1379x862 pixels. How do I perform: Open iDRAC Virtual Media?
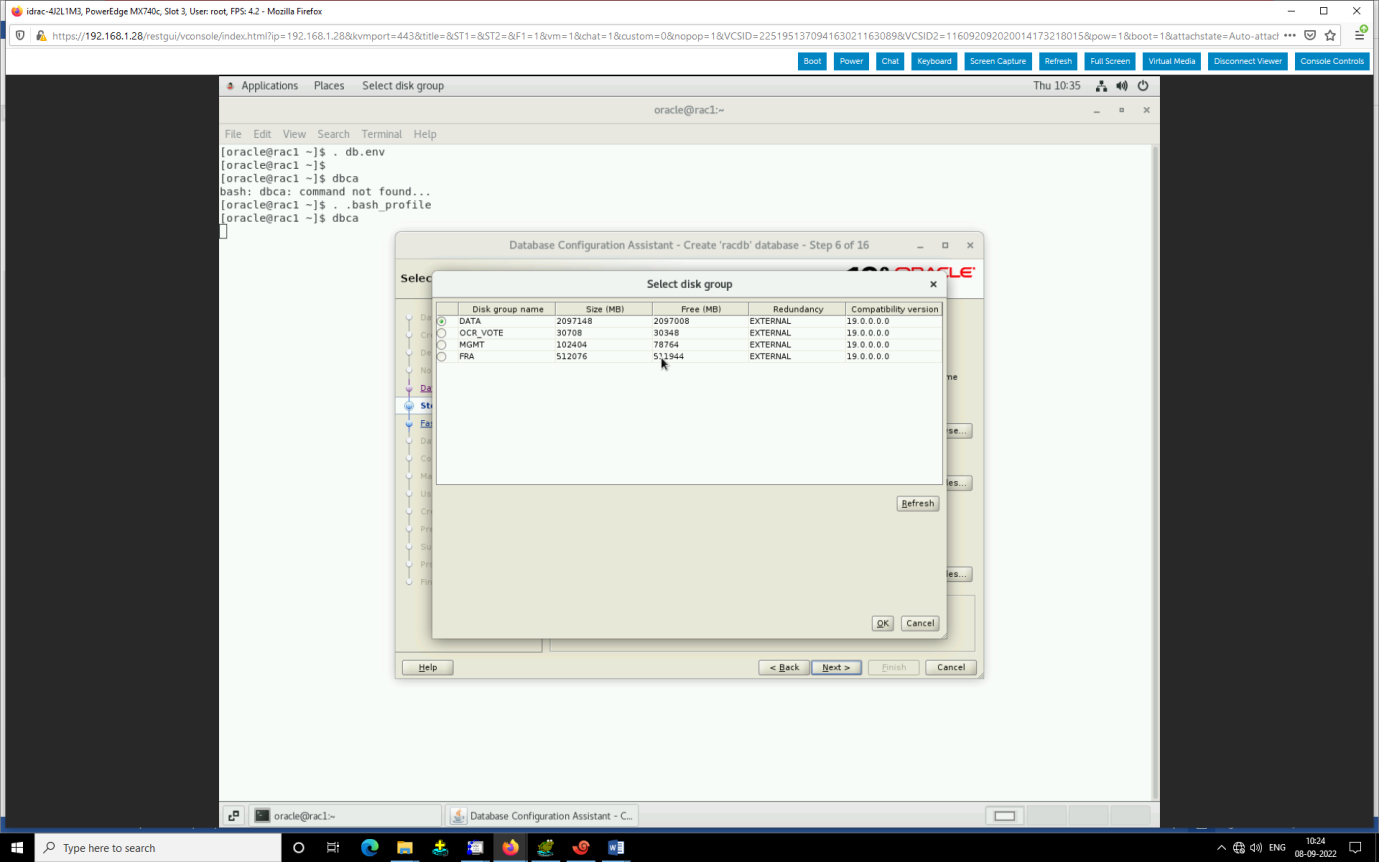point(1171,61)
